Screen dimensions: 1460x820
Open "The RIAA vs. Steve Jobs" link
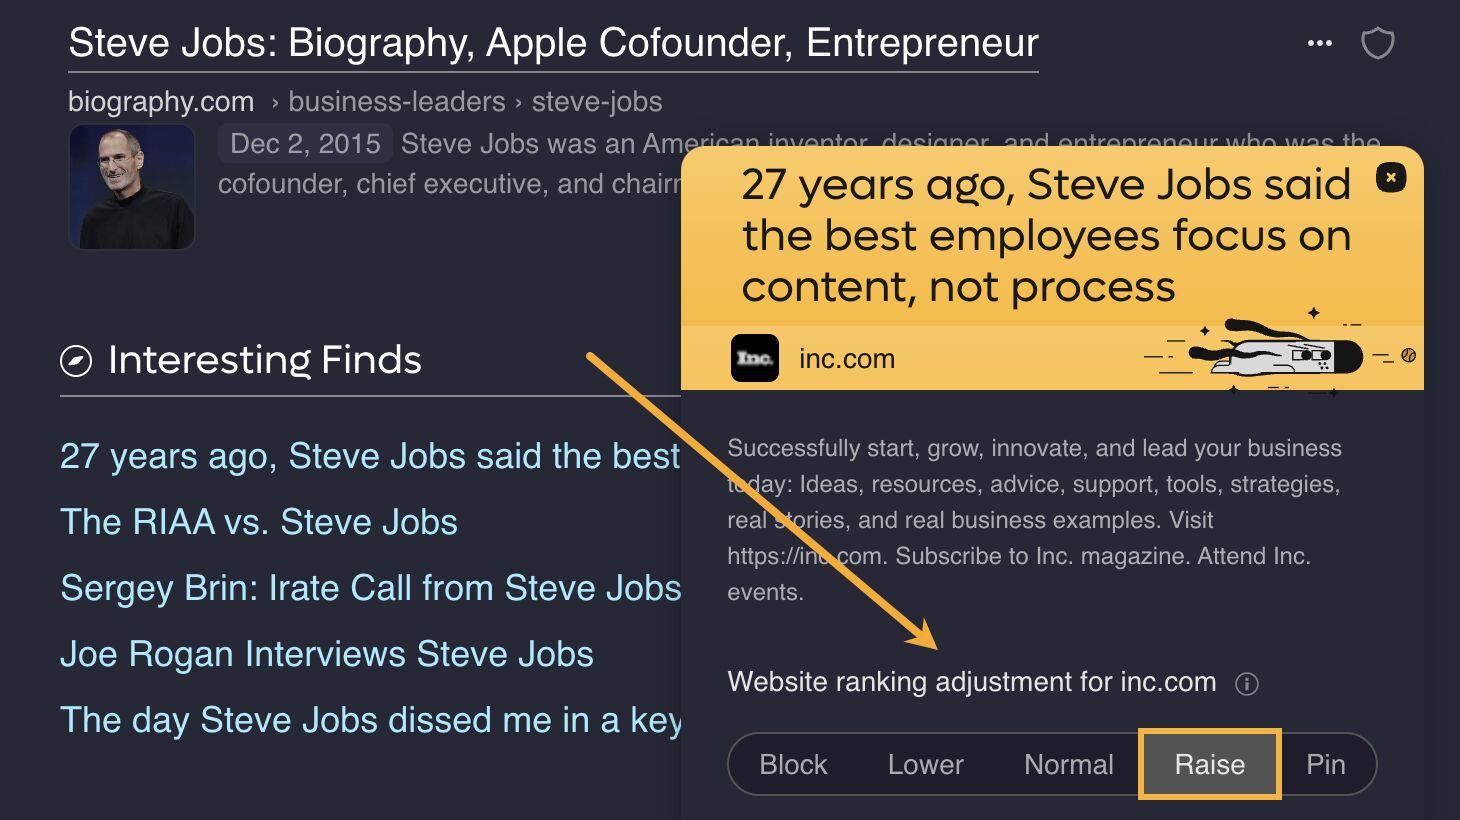coord(259,522)
